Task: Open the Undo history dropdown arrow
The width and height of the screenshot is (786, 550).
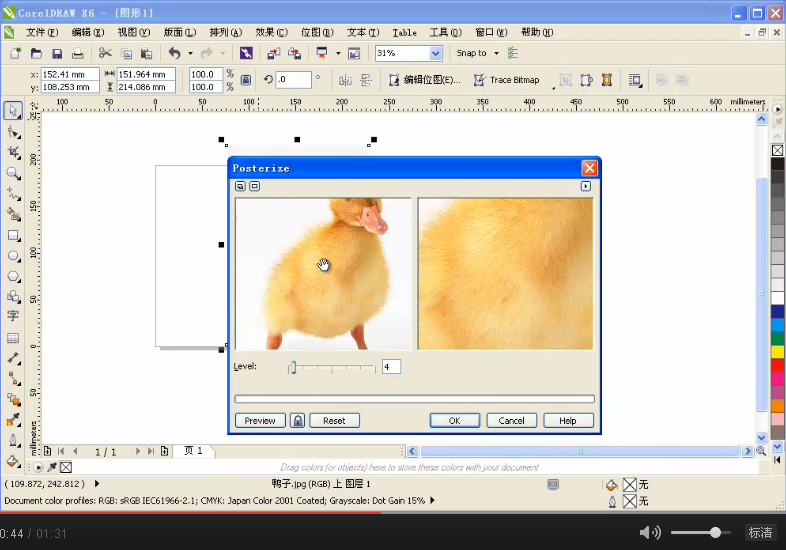Action: point(190,53)
